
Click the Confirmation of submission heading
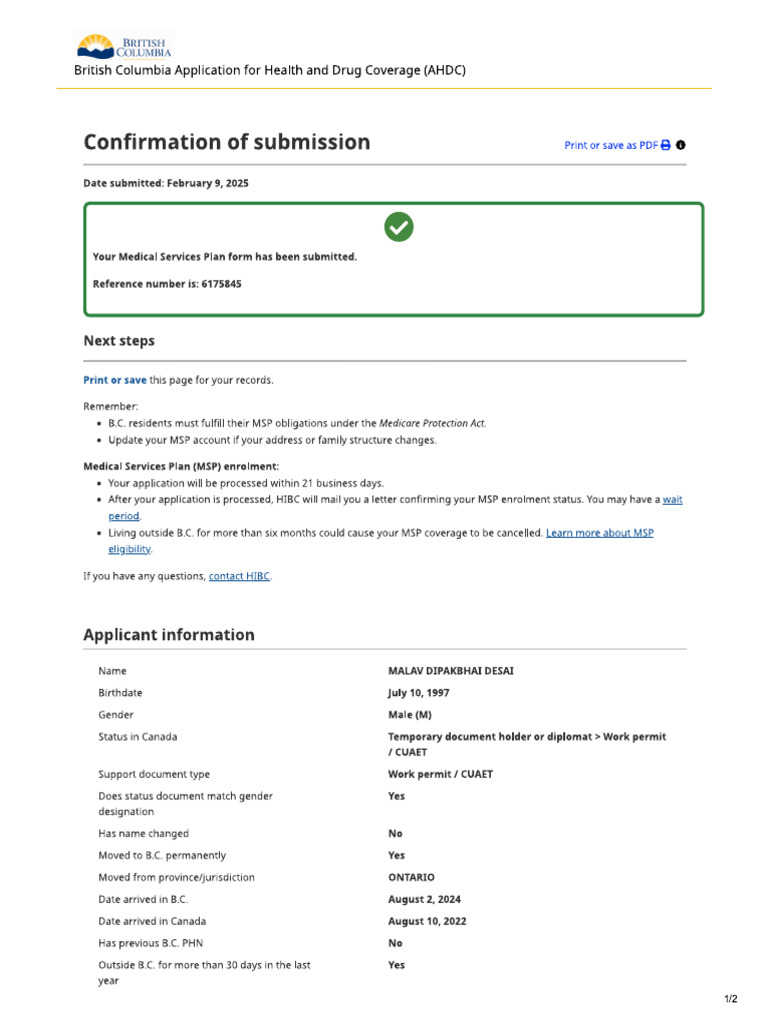click(x=227, y=142)
